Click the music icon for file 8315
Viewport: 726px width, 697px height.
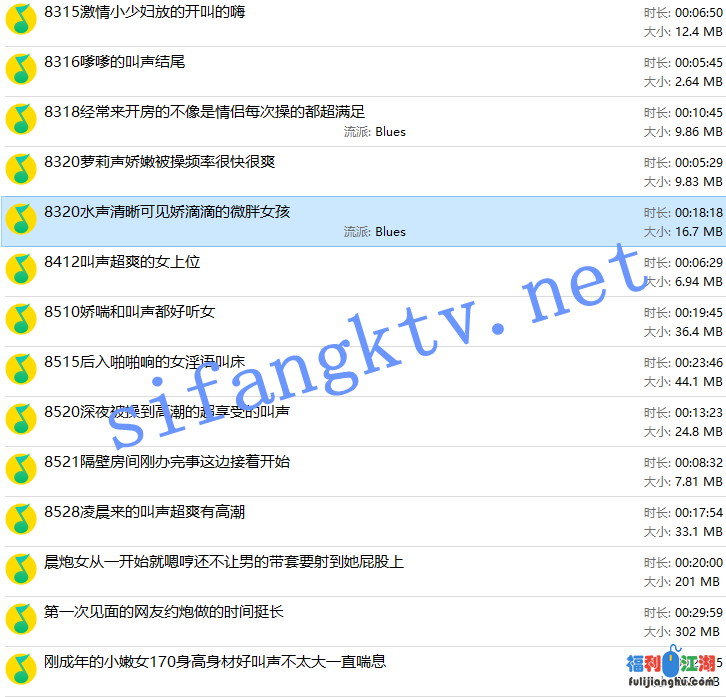[21, 20]
